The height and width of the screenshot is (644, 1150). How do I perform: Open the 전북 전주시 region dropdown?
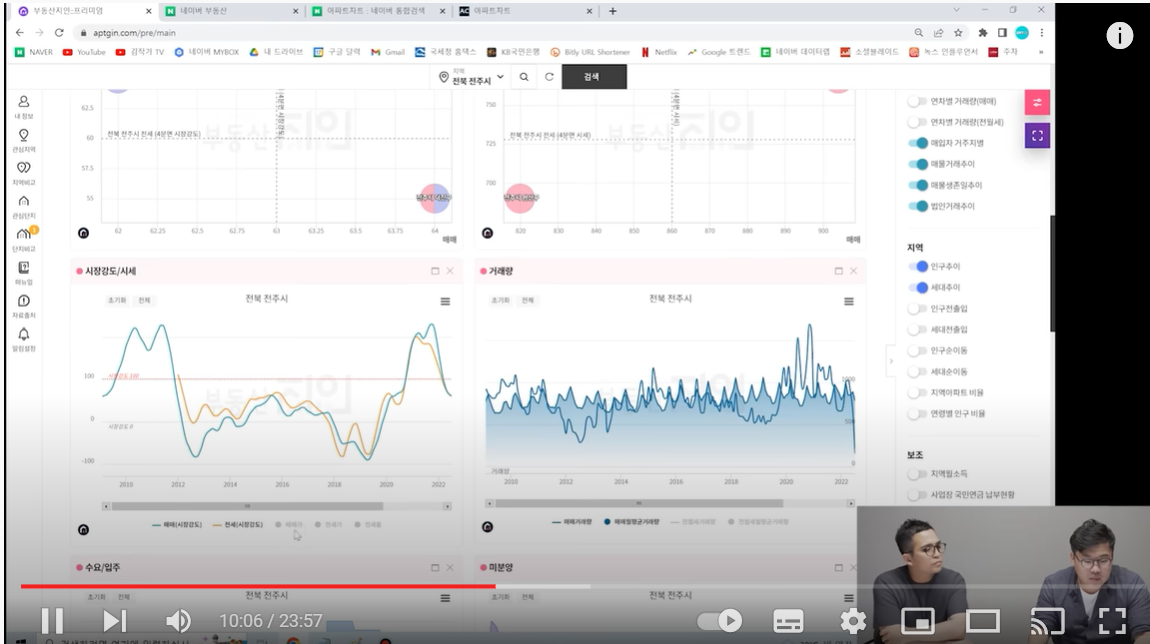(x=472, y=77)
